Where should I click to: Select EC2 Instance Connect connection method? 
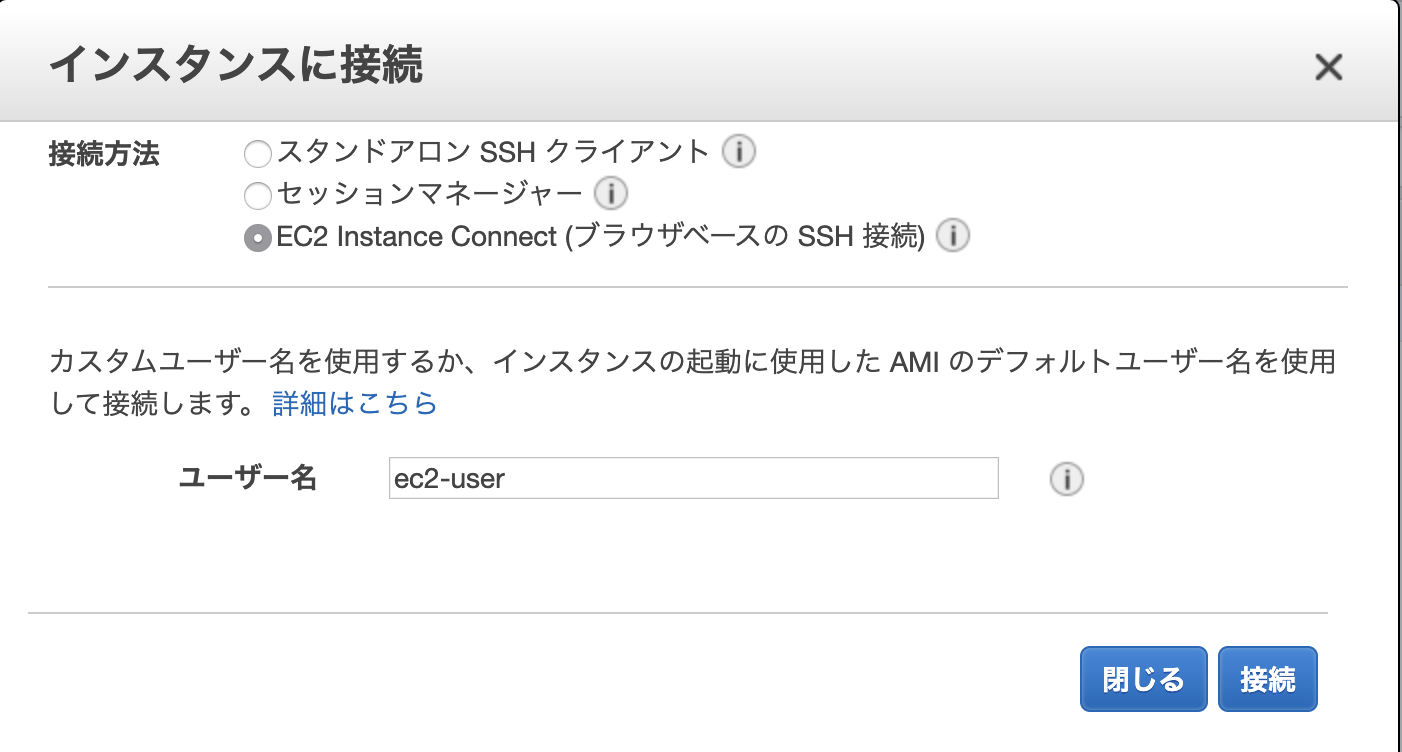point(257,237)
